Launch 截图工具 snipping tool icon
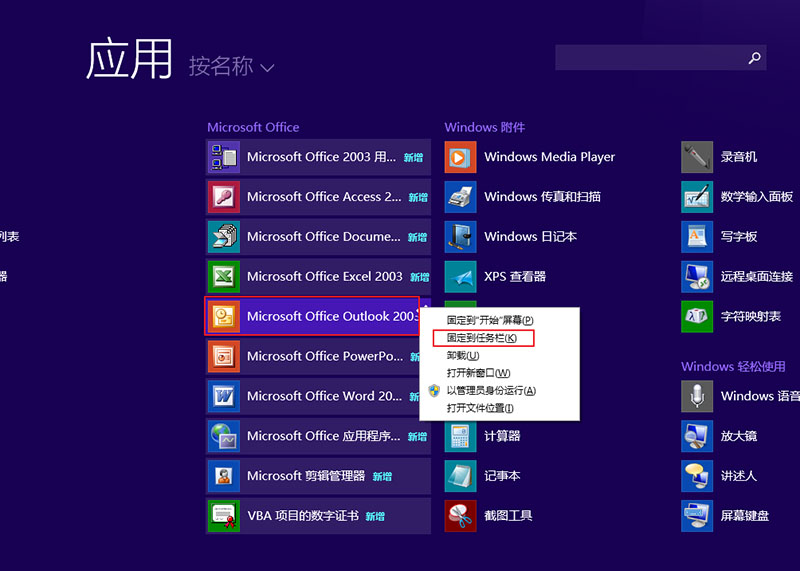Screen dimensions: 800x571 (x=460, y=515)
